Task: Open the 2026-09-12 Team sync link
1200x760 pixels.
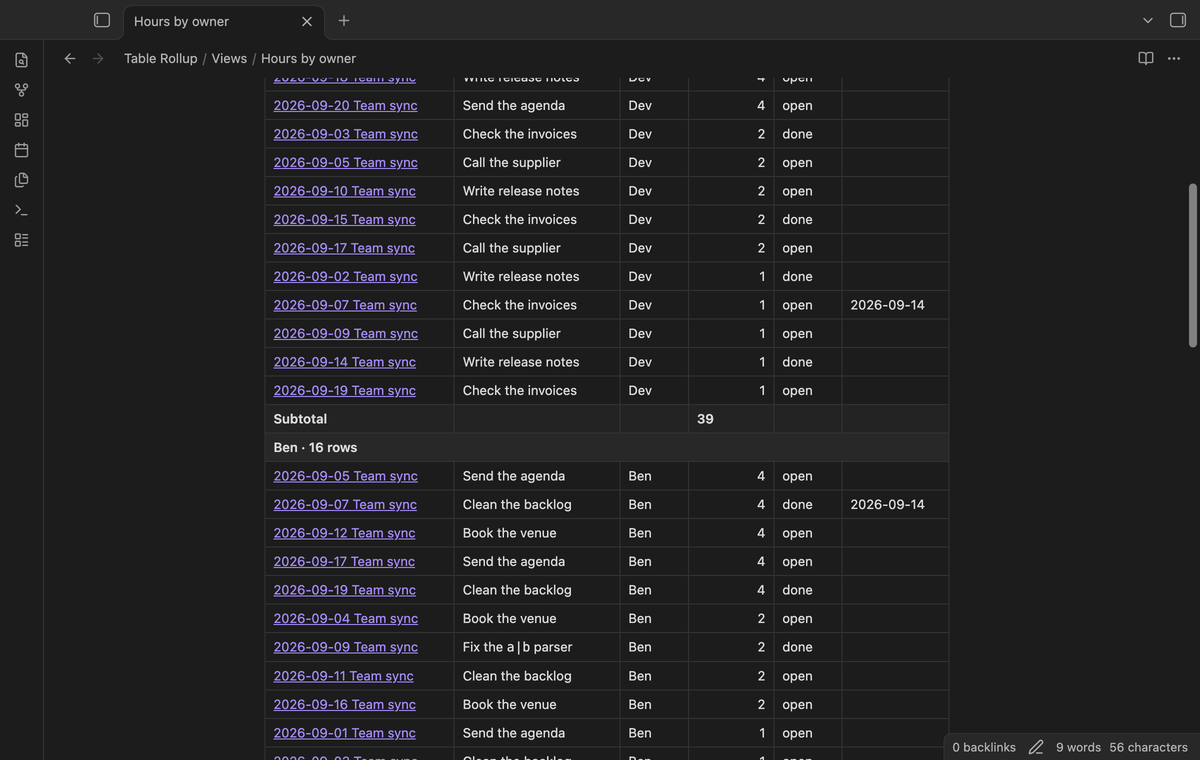Action: (344, 533)
